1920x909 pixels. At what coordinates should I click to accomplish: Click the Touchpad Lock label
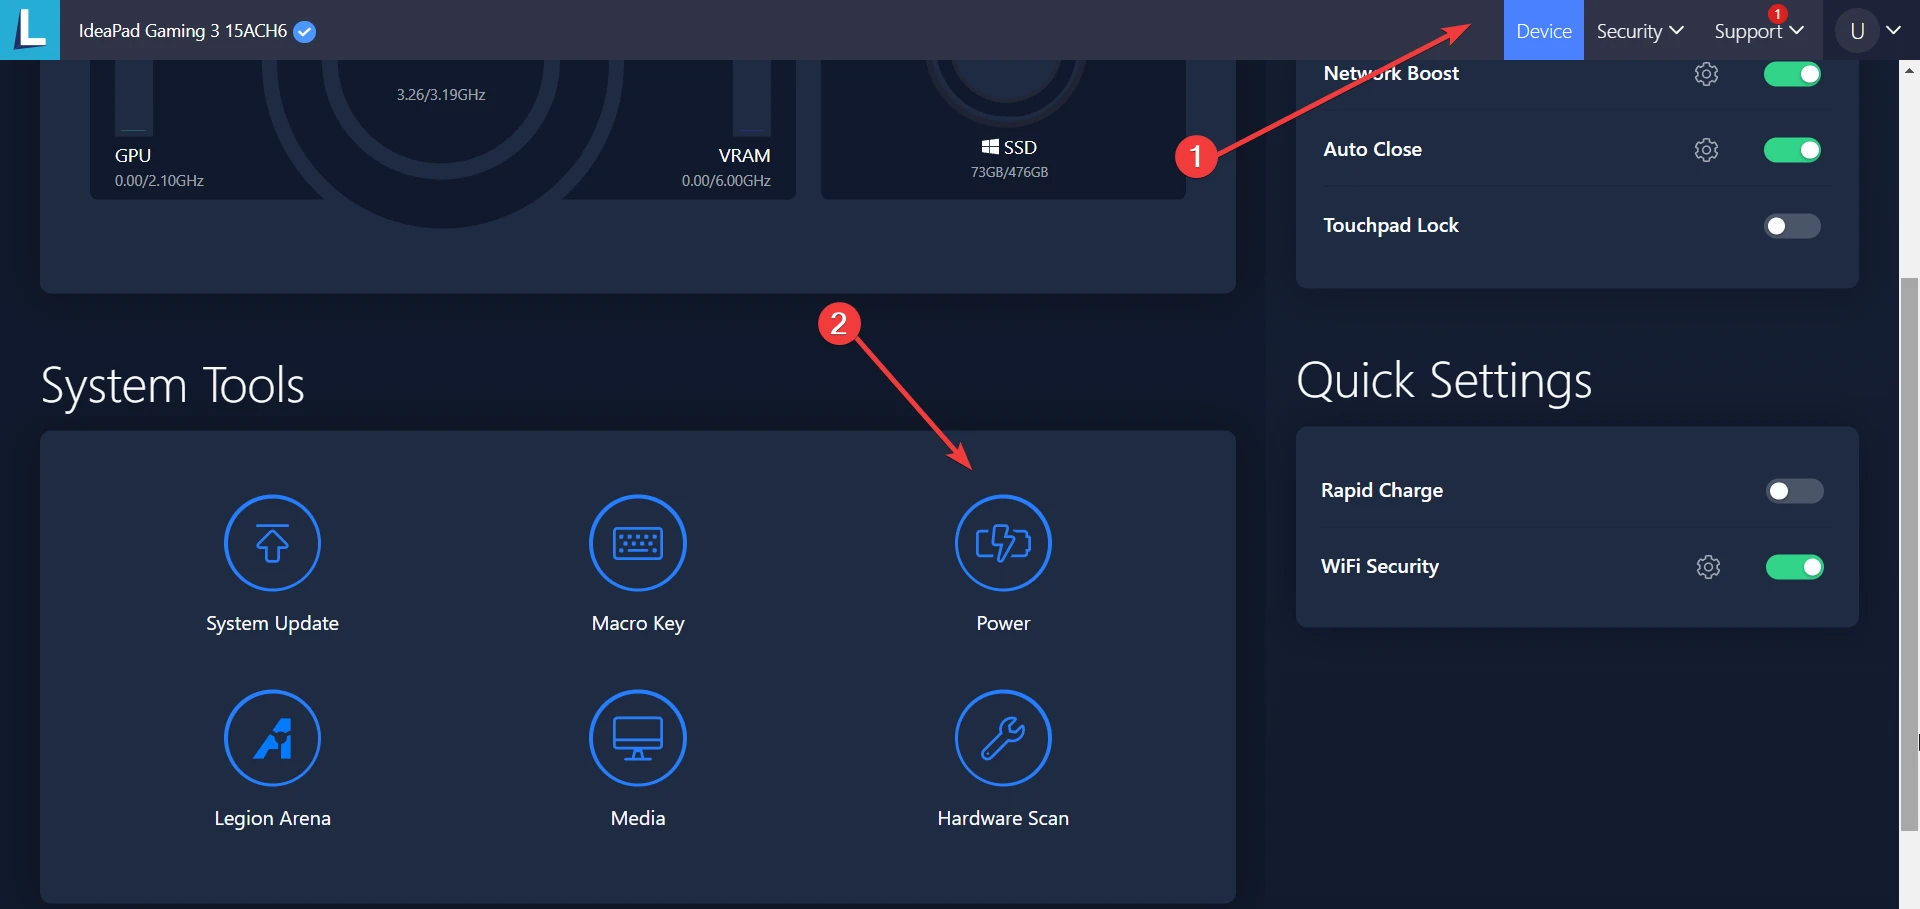(x=1391, y=225)
